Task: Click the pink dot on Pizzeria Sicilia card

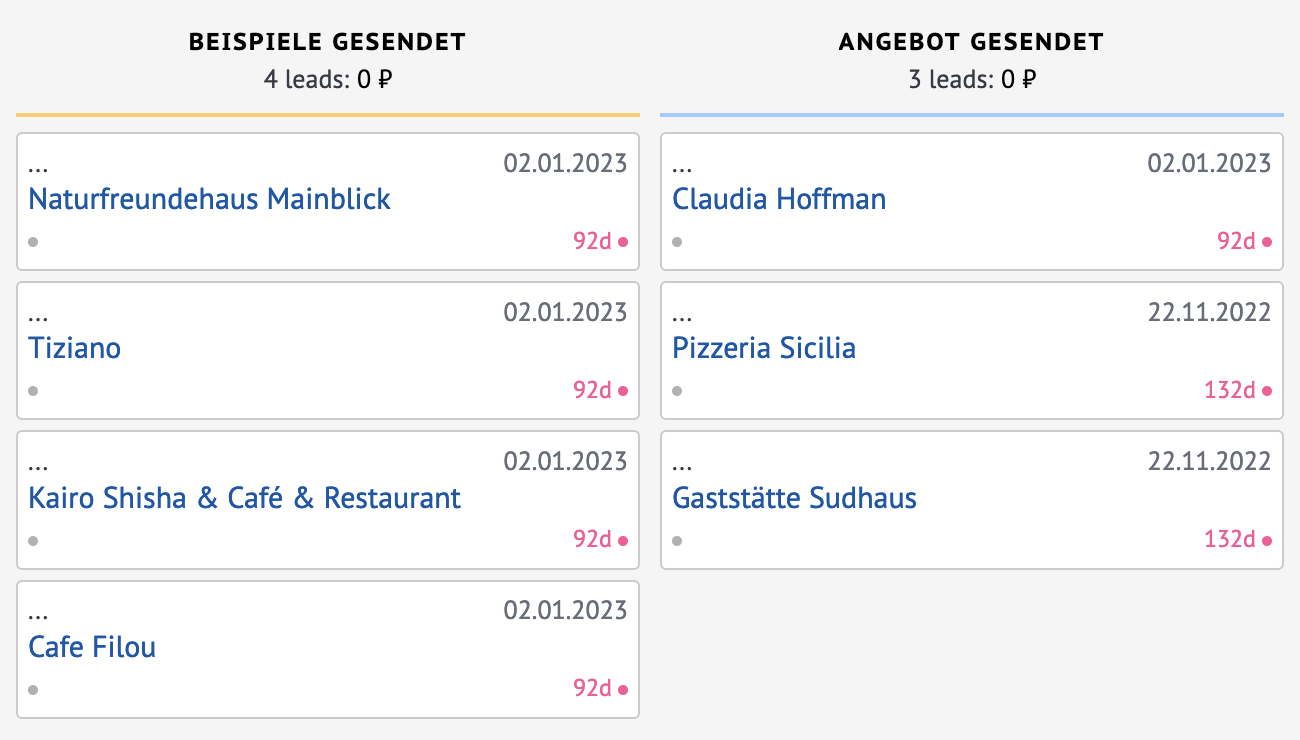Action: point(1267,391)
